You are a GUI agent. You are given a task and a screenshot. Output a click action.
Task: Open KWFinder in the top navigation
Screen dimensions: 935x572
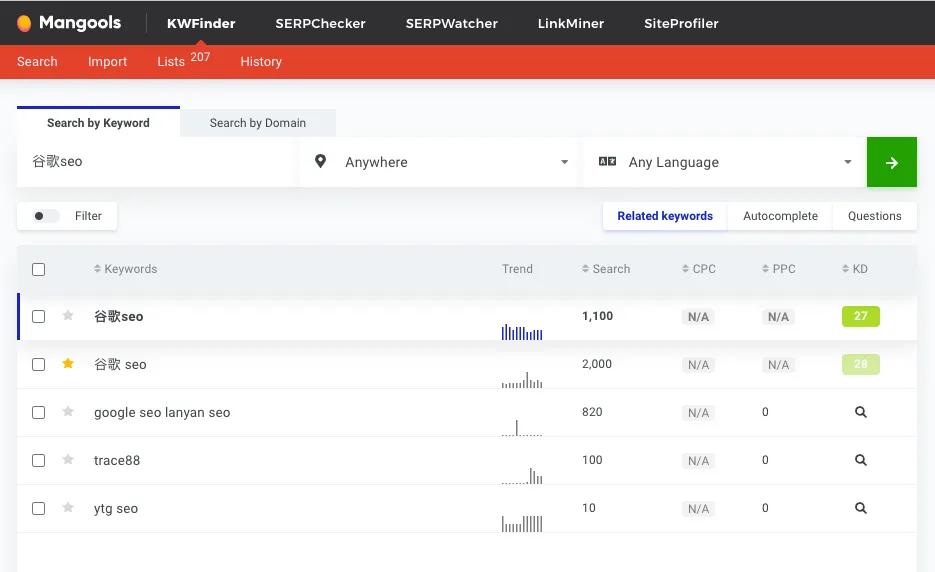point(201,23)
